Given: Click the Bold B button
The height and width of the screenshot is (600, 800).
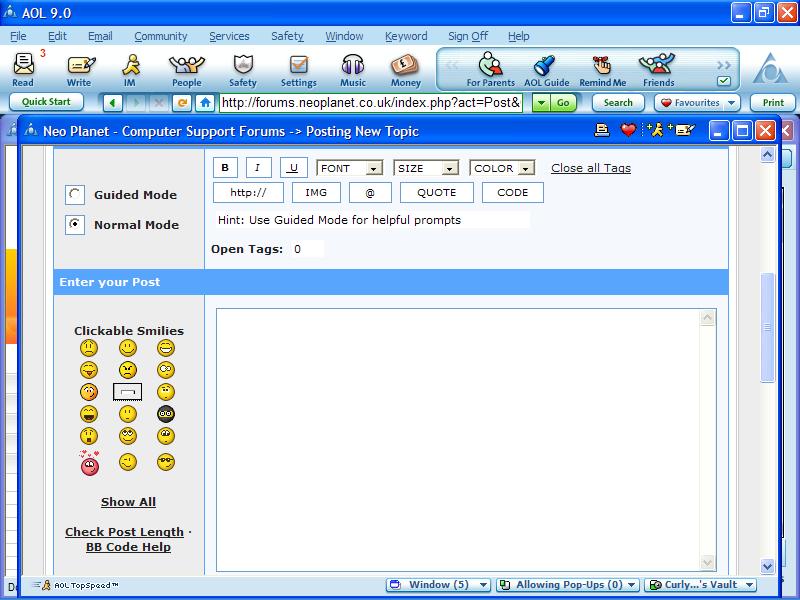Looking at the screenshot, I should point(225,167).
